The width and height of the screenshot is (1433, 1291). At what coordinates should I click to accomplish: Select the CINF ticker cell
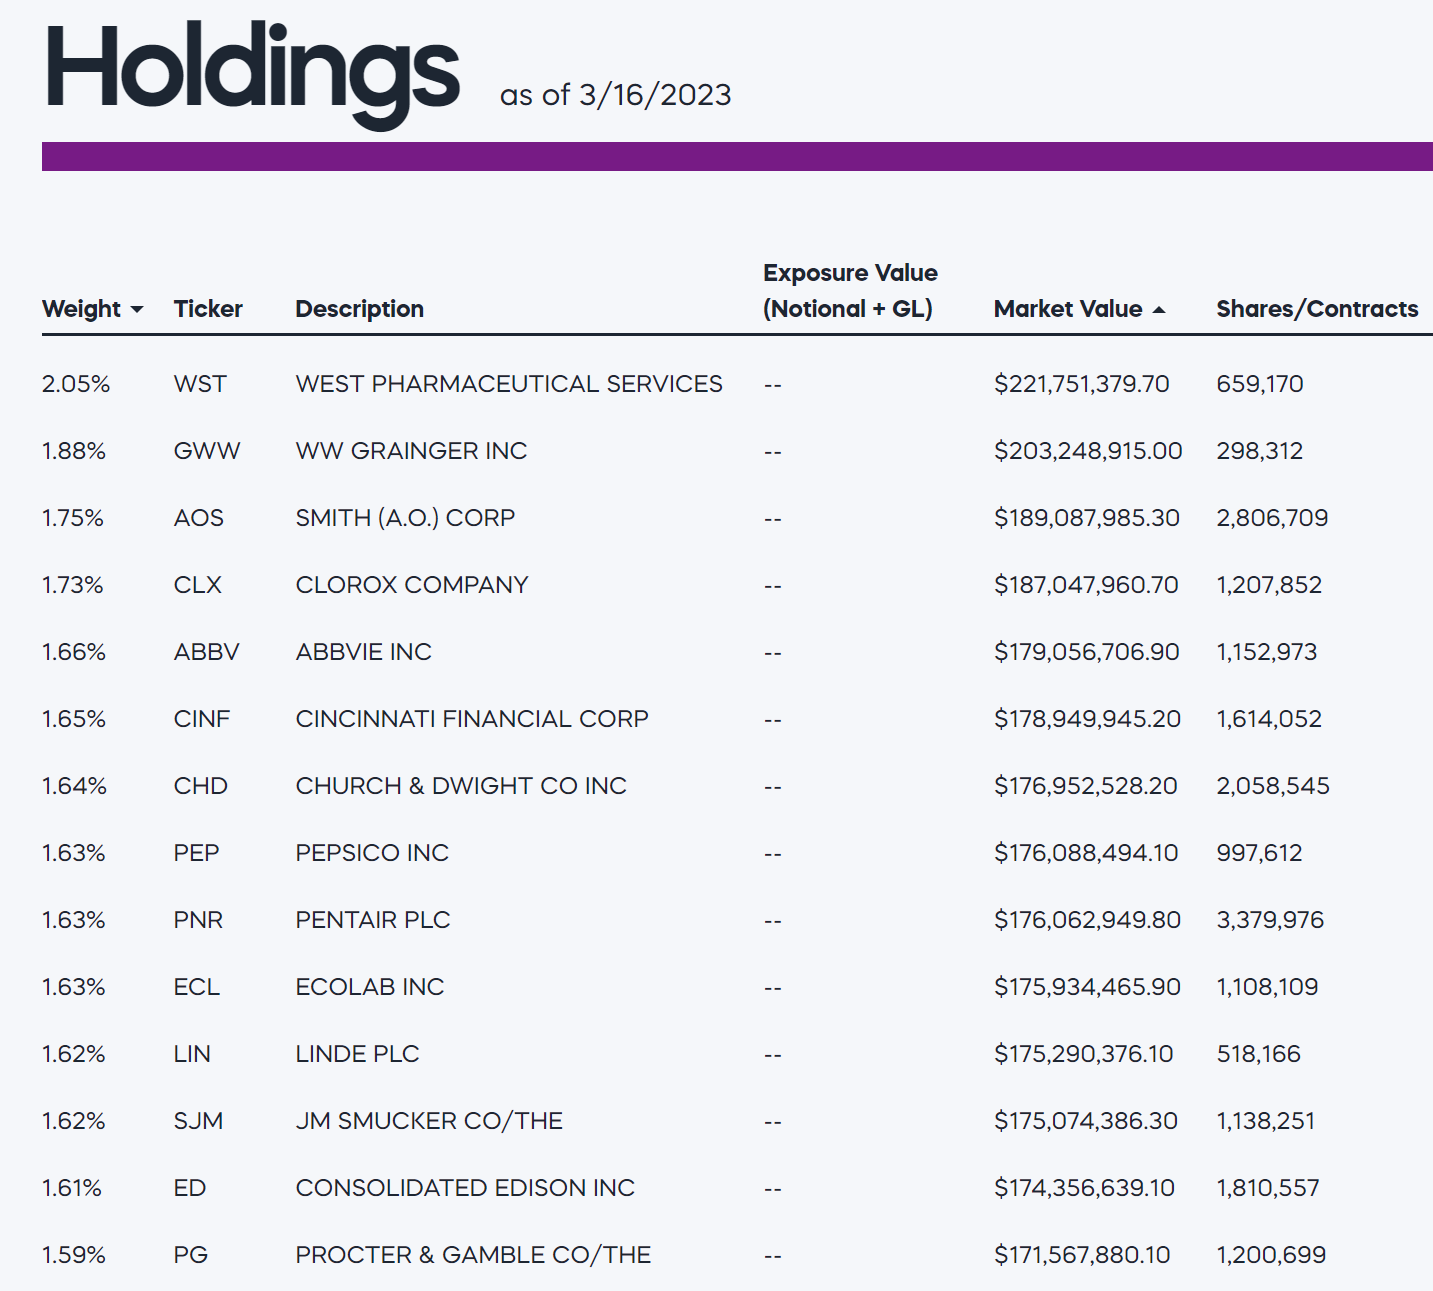coord(202,719)
